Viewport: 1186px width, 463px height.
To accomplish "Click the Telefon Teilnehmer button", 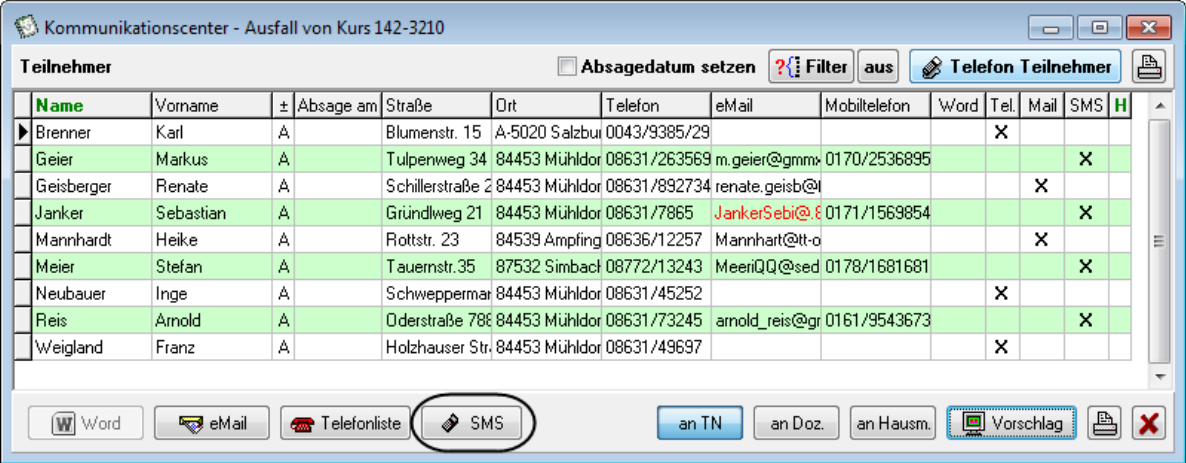I will [x=1015, y=67].
